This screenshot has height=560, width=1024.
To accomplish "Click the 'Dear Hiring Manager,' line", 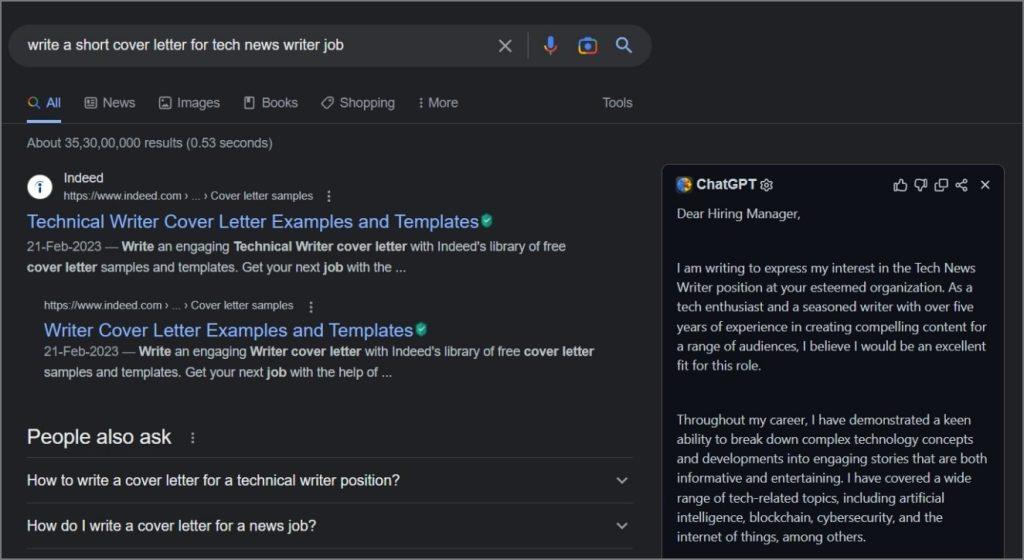I will pos(738,214).
